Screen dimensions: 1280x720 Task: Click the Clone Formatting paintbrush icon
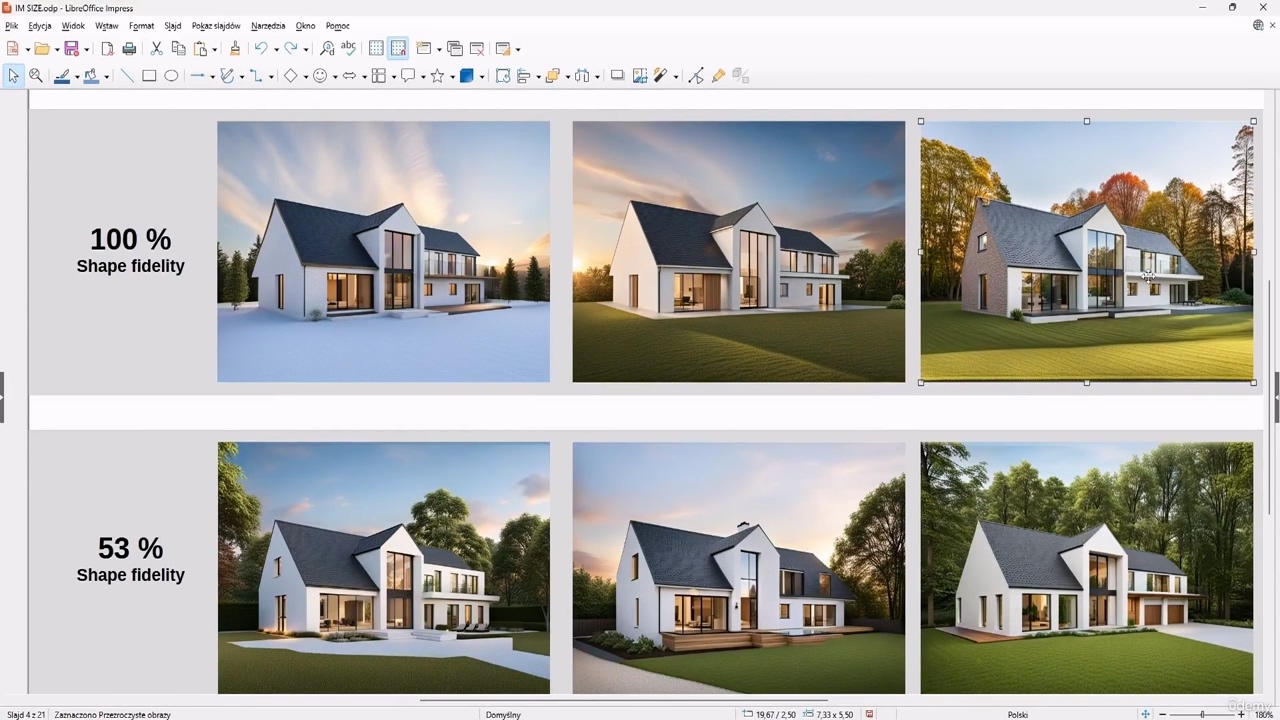pyautogui.click(x=235, y=48)
